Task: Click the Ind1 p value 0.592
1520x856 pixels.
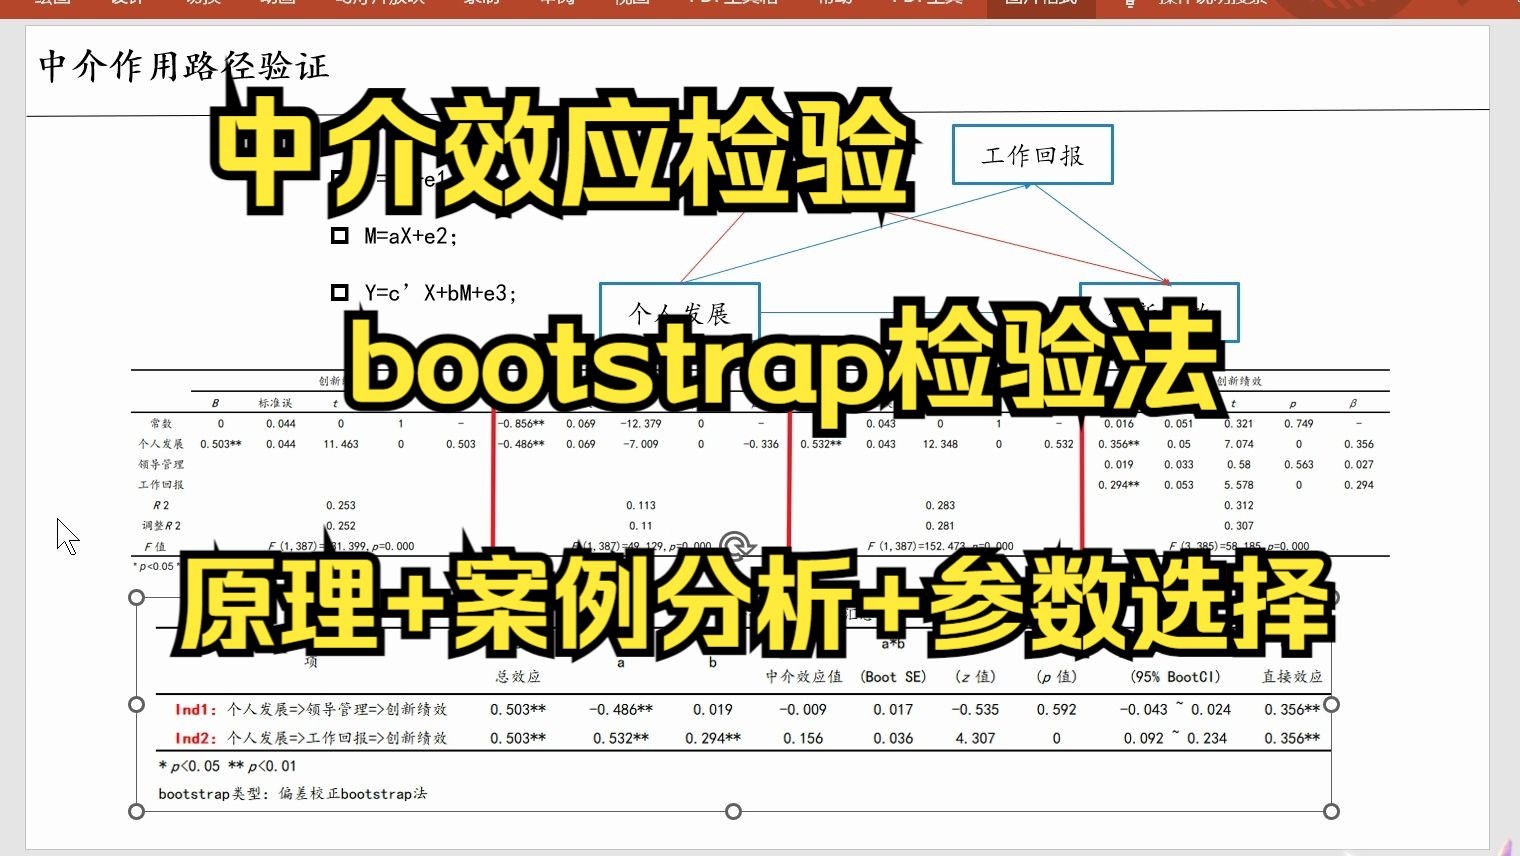Action: 1057,709
